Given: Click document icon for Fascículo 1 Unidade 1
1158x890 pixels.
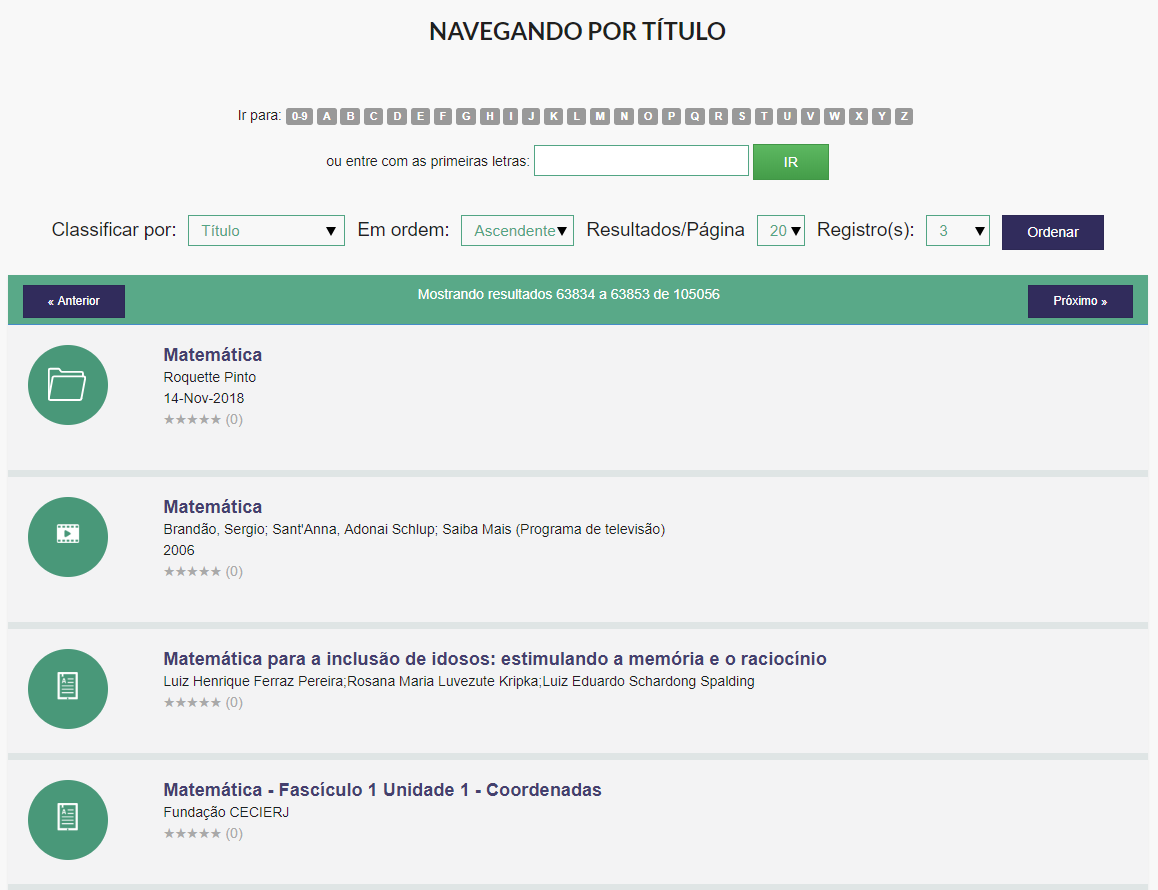Looking at the screenshot, I should tap(67, 820).
